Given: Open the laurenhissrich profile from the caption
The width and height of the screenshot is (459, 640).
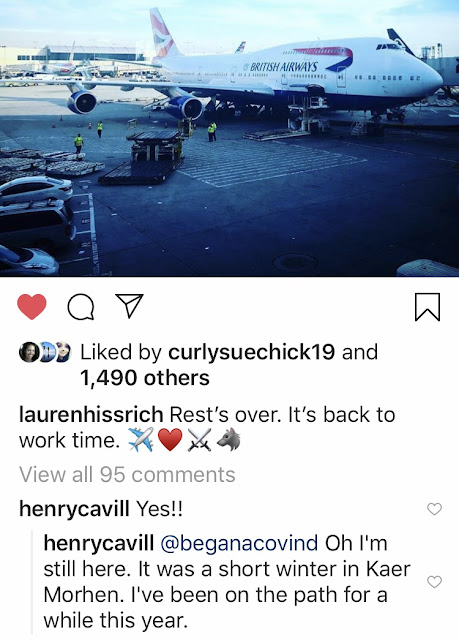Looking at the screenshot, I should coord(91,415).
